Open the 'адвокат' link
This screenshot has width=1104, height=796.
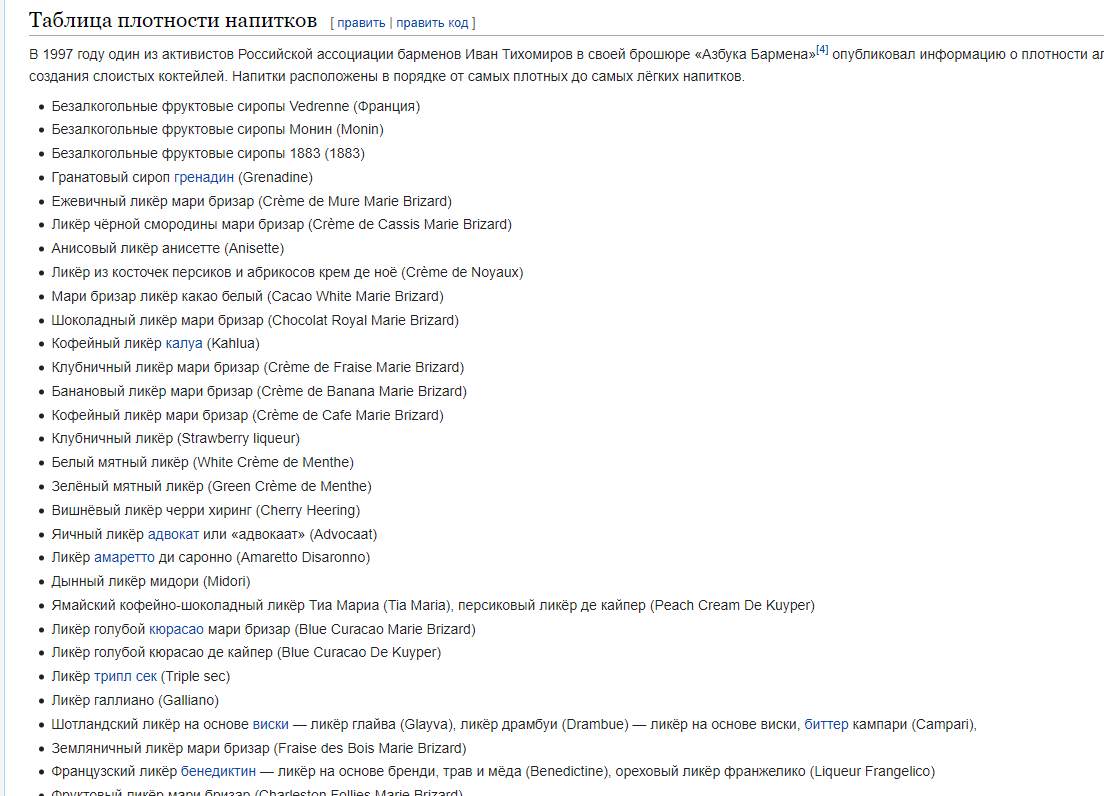pos(173,534)
